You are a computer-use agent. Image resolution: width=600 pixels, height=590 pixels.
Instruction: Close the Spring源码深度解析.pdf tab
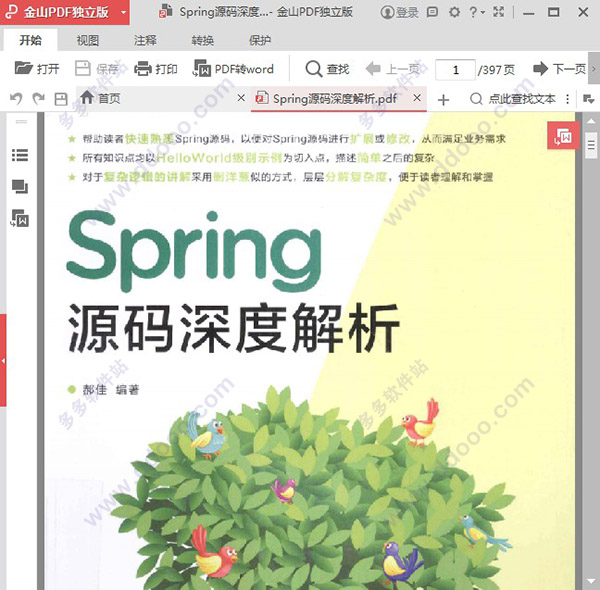(417, 98)
